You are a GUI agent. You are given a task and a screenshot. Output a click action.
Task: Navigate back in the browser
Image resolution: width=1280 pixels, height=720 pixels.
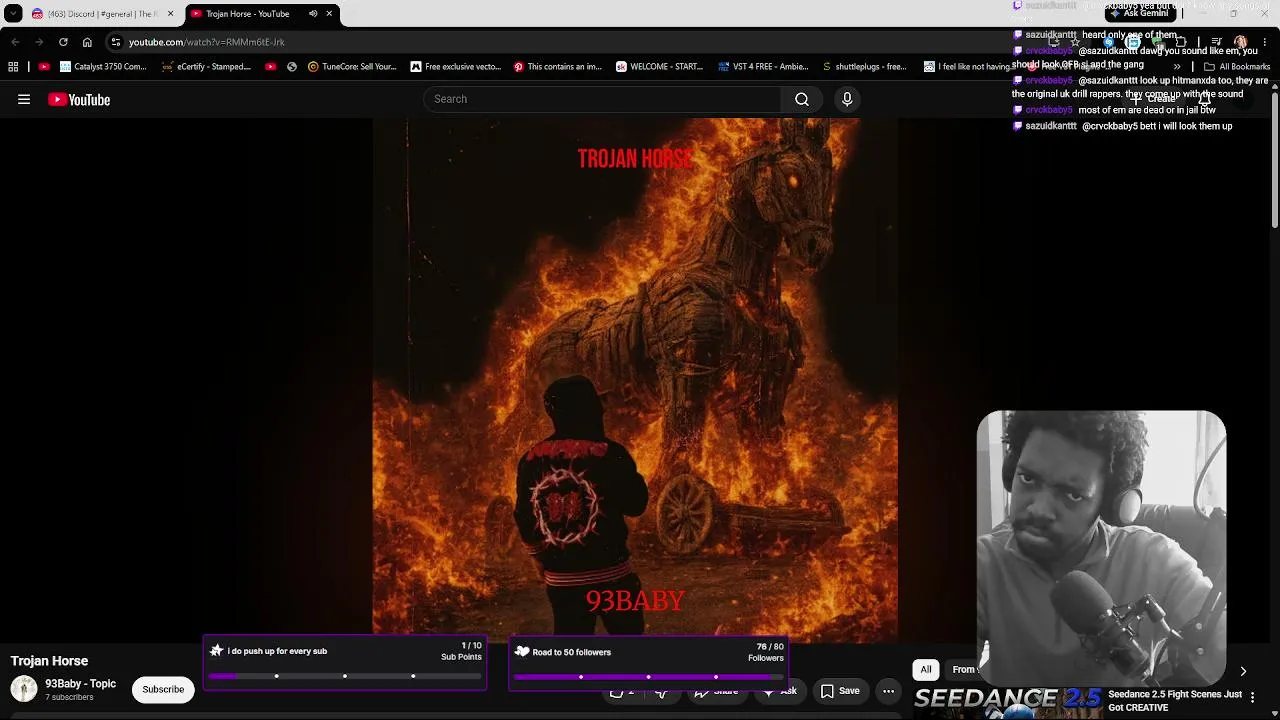point(15,42)
